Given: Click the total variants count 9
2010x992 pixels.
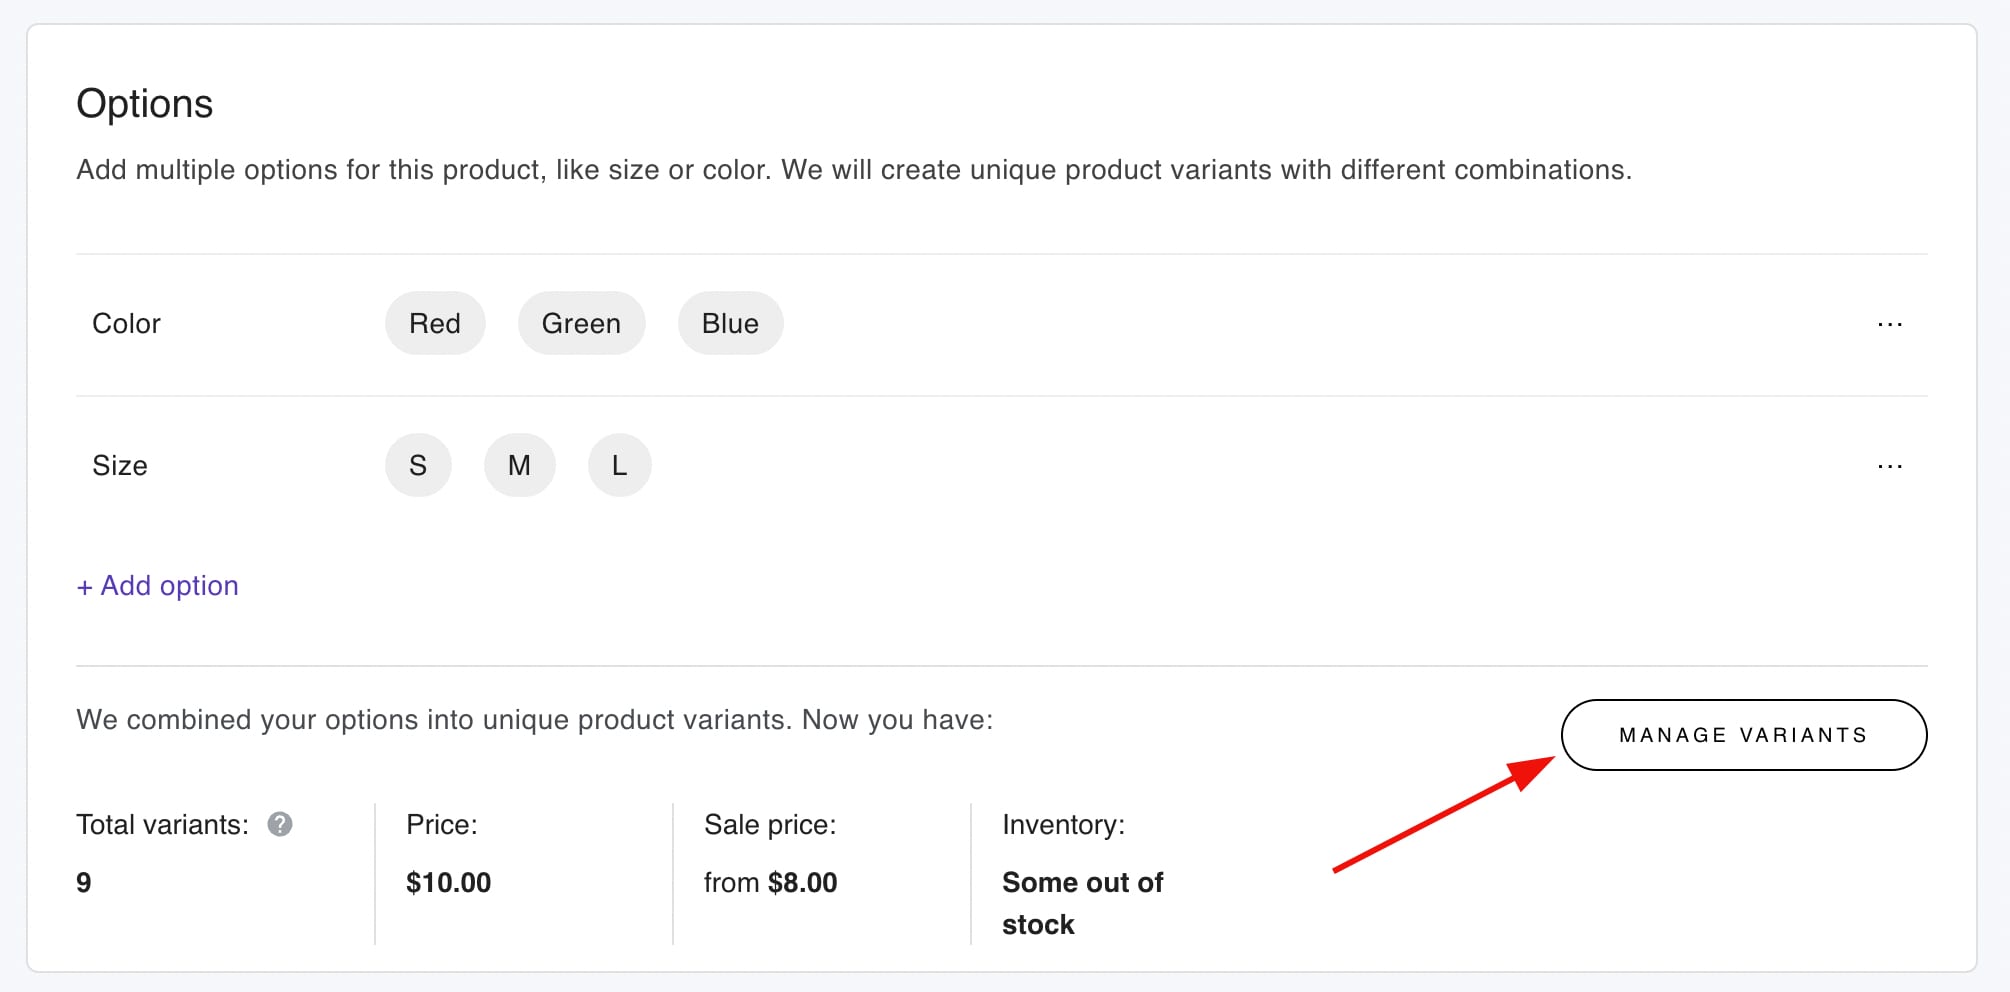Looking at the screenshot, I should tap(84, 882).
